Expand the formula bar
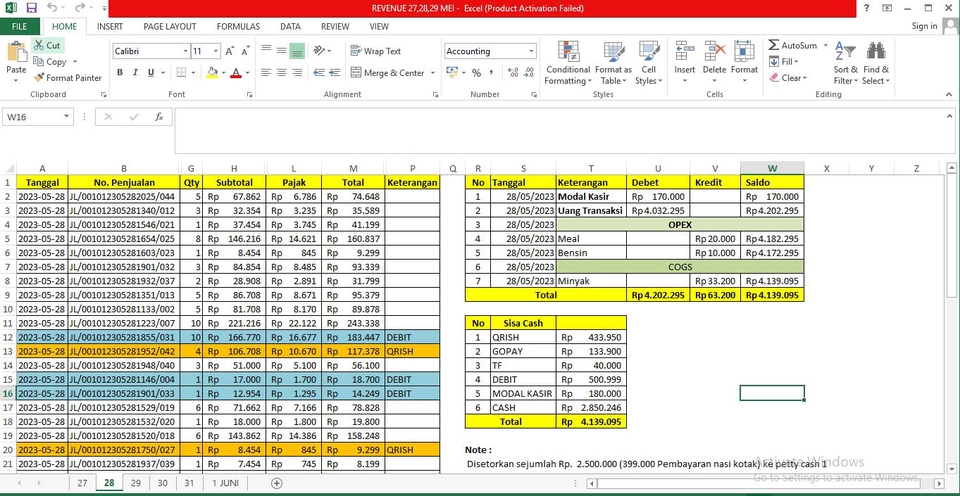The image size is (960, 496). tap(950, 116)
